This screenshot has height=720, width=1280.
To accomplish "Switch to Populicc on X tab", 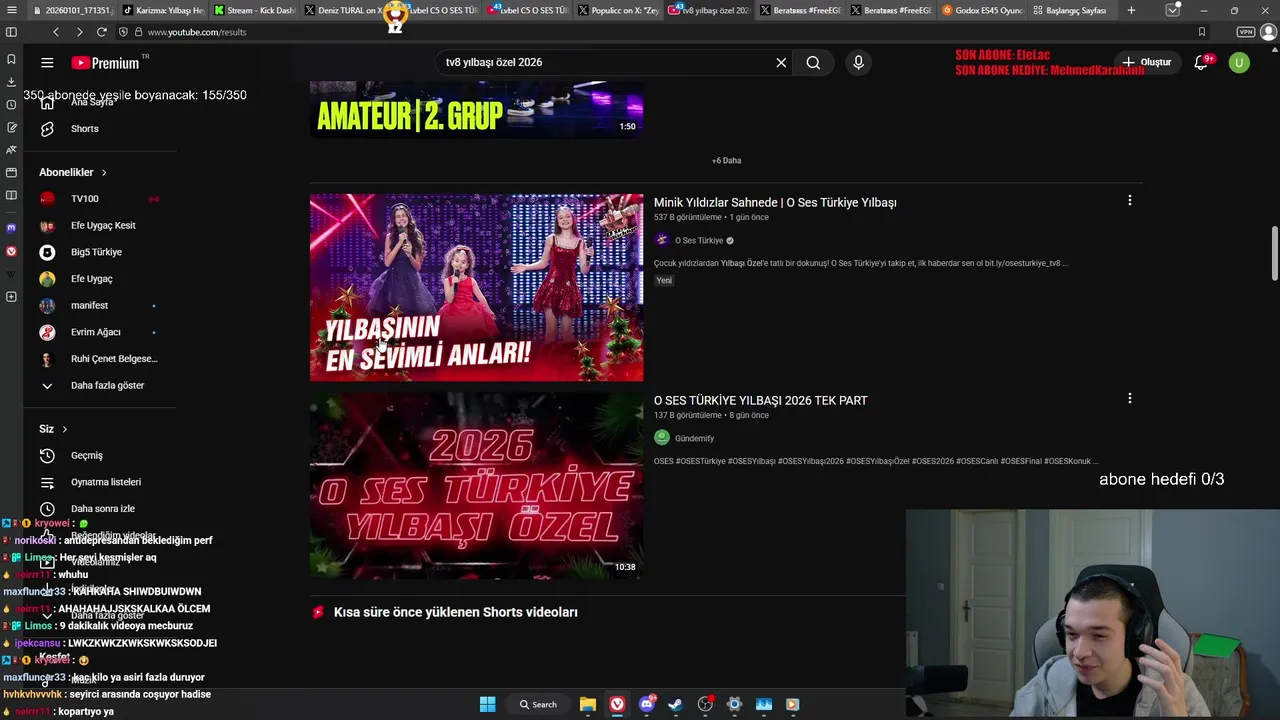I will click(619, 10).
